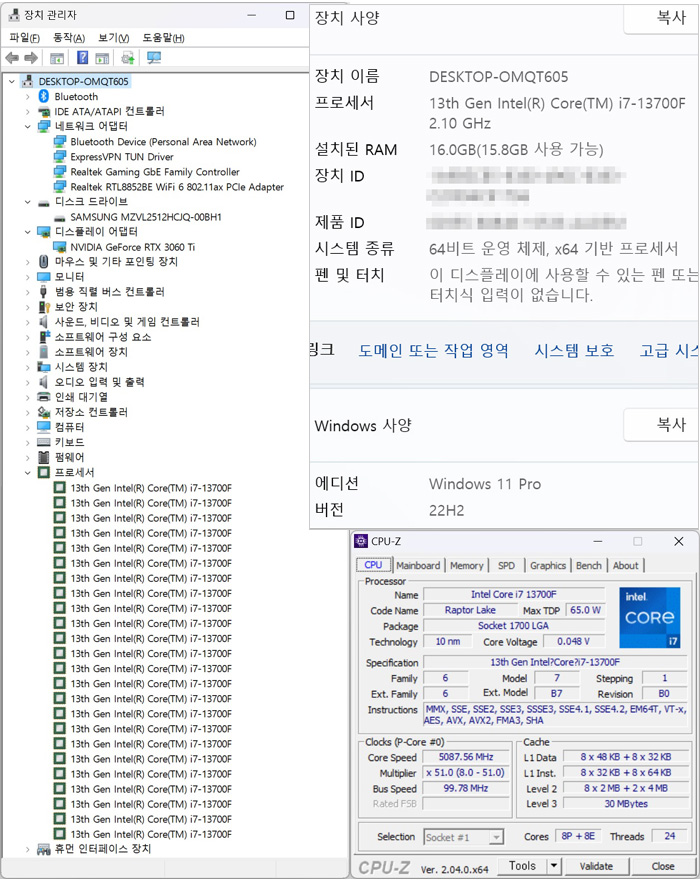Click the CPU tab in CPU-Z
The image size is (700, 883).
[373, 565]
